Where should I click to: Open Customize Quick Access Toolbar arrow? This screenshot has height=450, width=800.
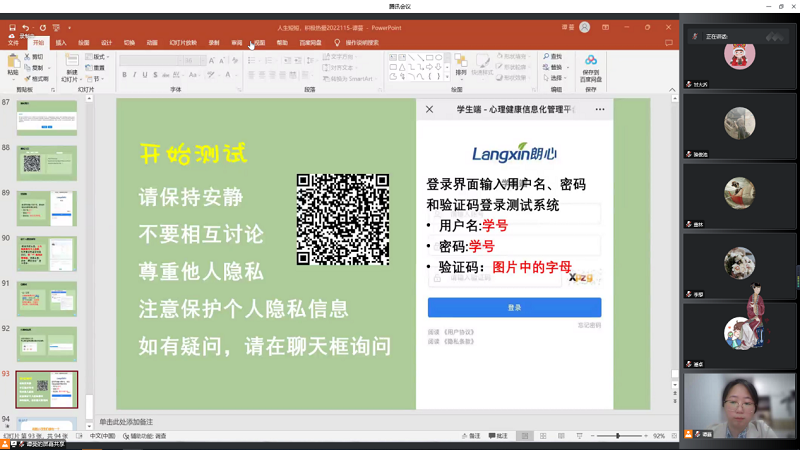pos(69,28)
